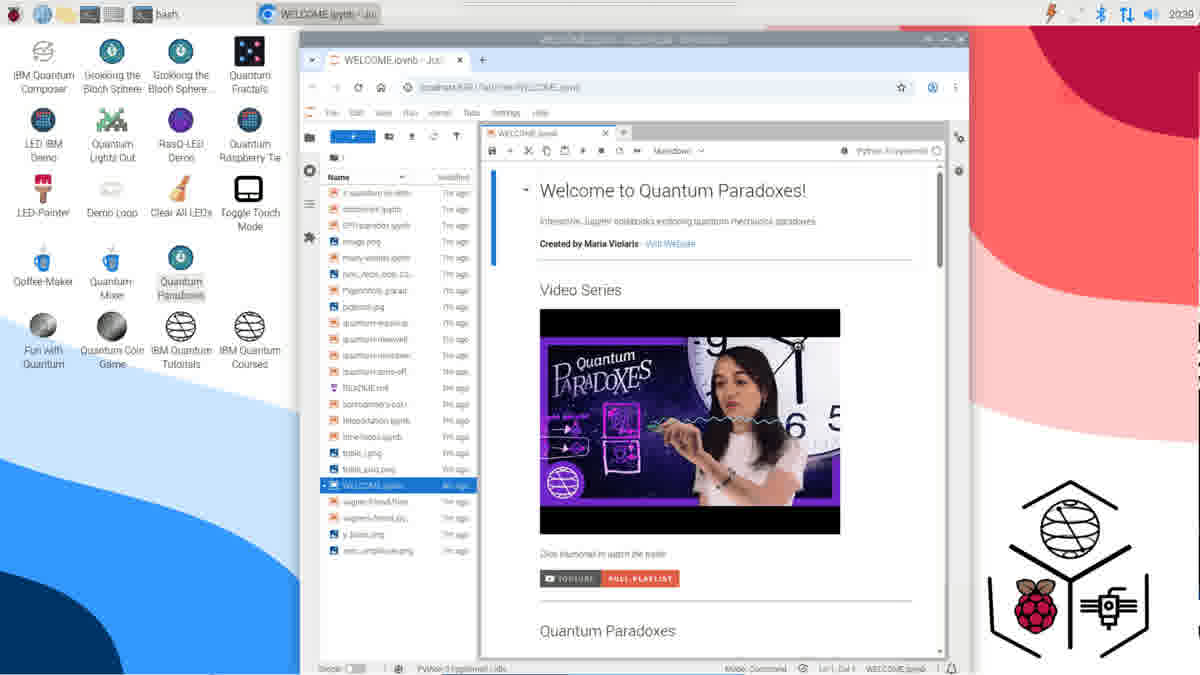Click the notebook vertical scrollbar
Screen dimensions: 1200x675
point(939,222)
